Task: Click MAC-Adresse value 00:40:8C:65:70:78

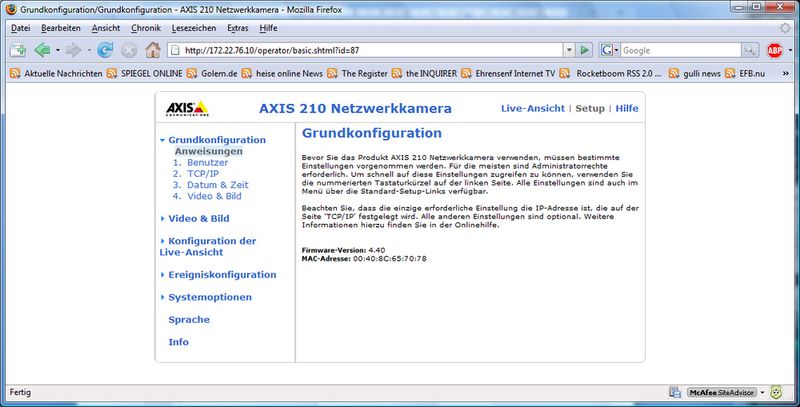Action: point(390,259)
